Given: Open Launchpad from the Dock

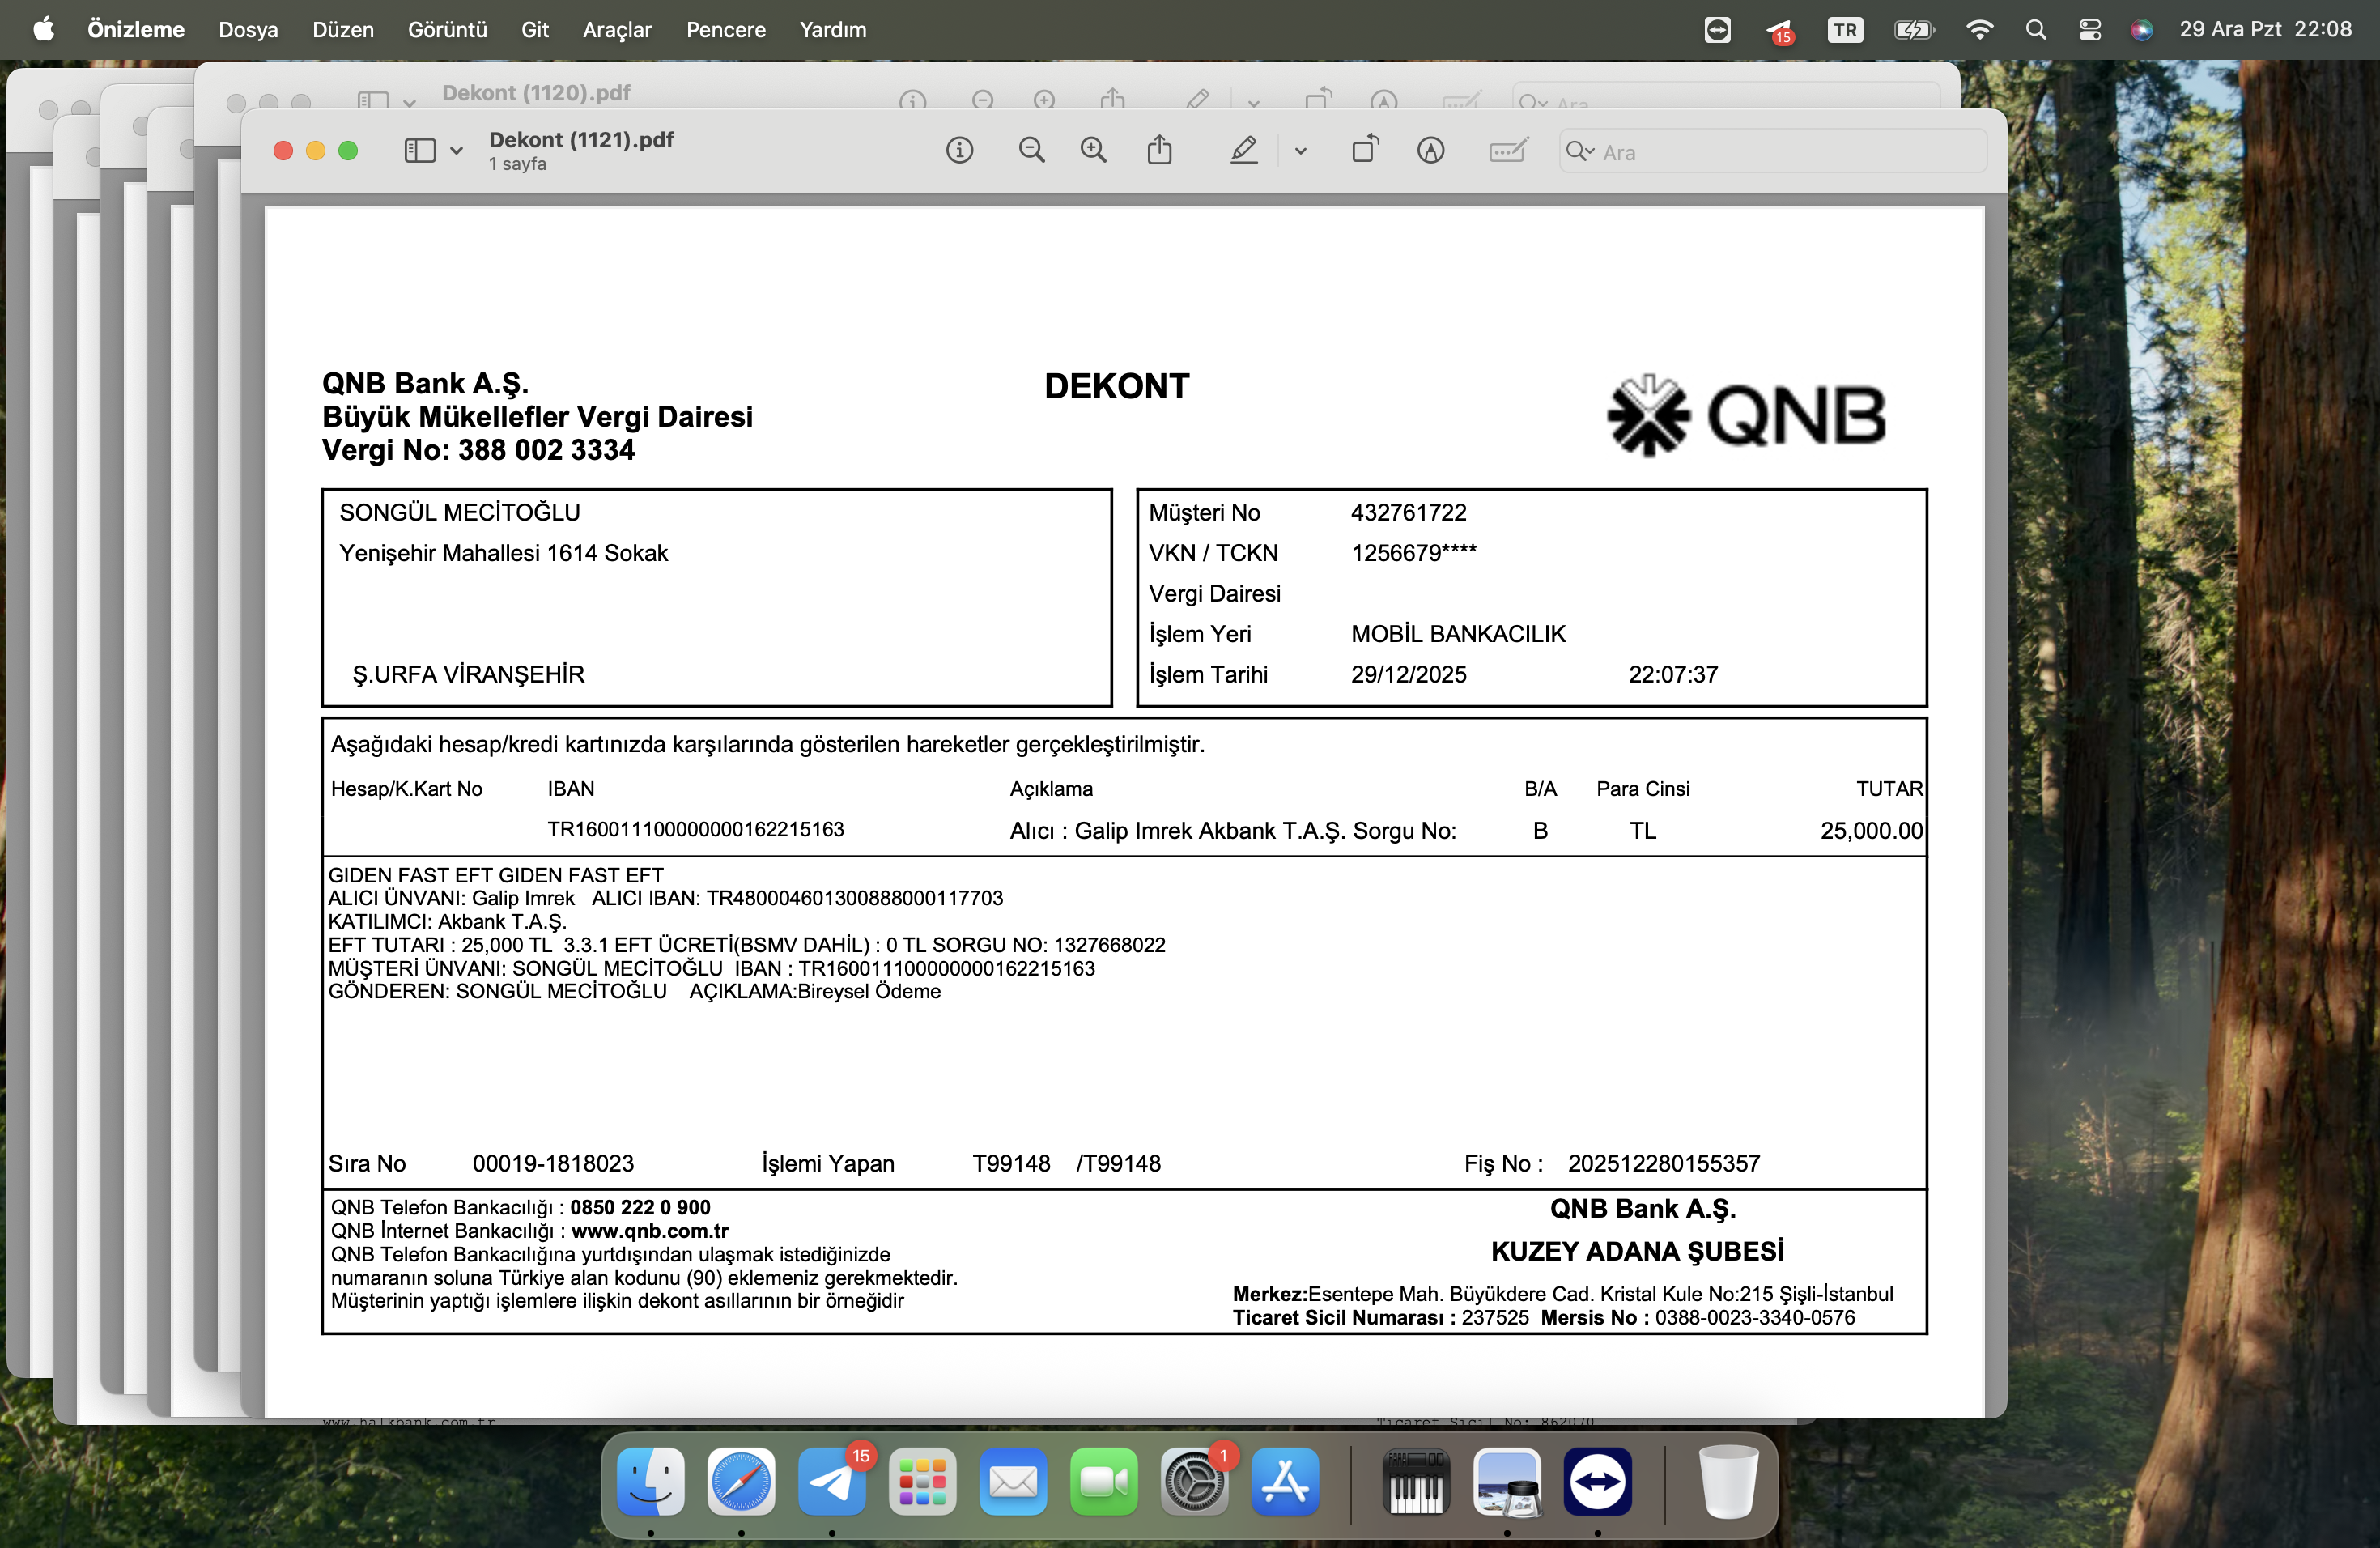Looking at the screenshot, I should coord(922,1481).
